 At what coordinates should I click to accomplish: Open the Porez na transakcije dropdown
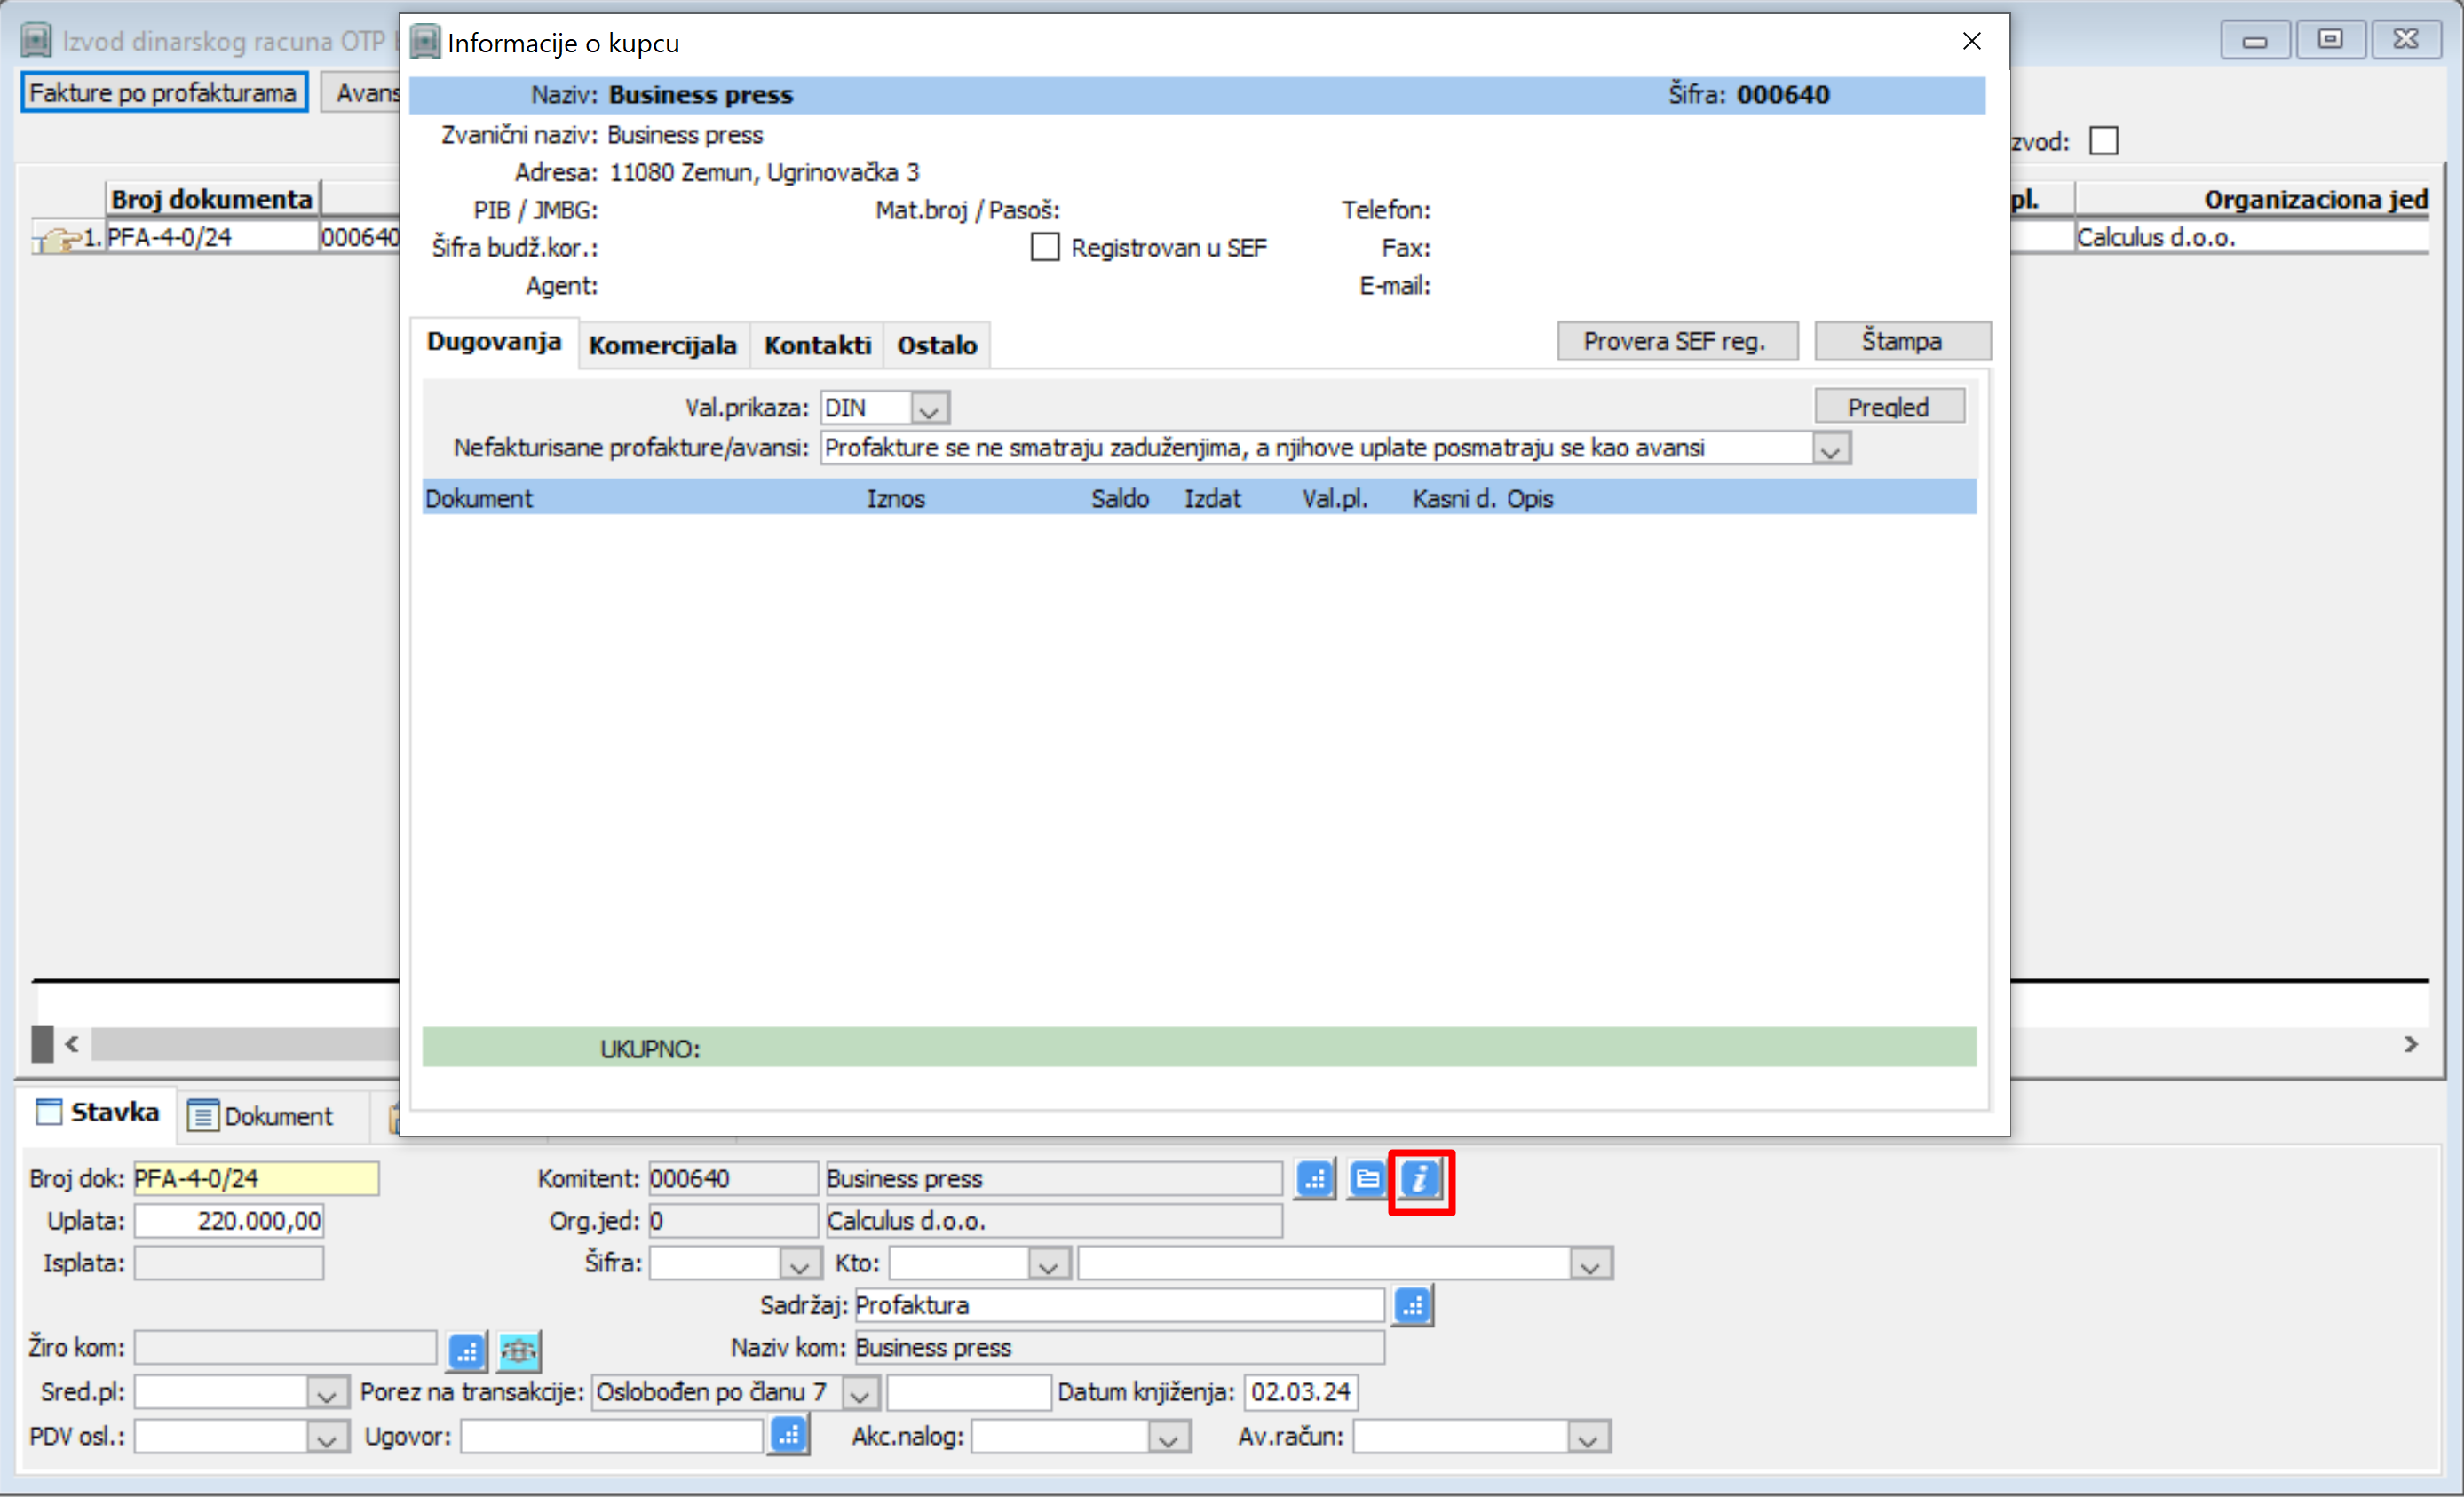[859, 1392]
